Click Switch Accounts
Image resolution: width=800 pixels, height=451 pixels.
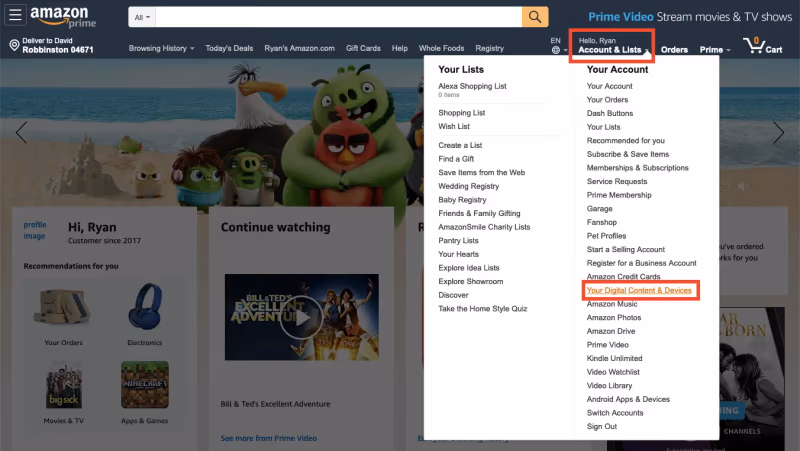(x=615, y=413)
